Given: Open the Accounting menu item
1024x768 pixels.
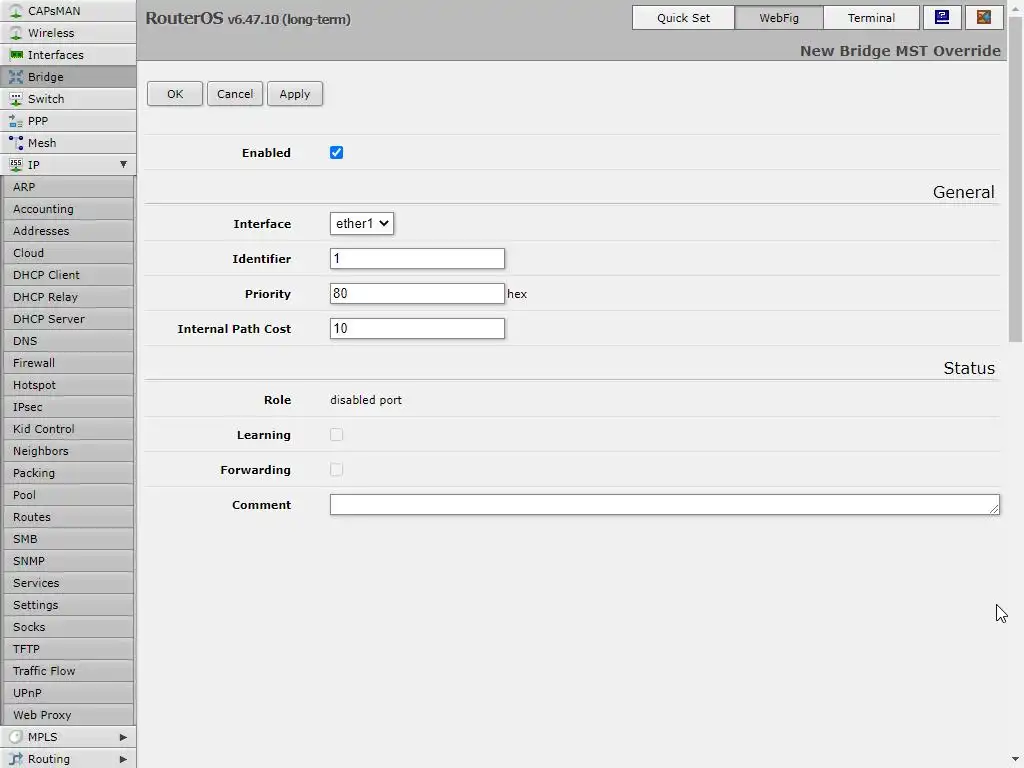Looking at the screenshot, I should click(x=69, y=209).
